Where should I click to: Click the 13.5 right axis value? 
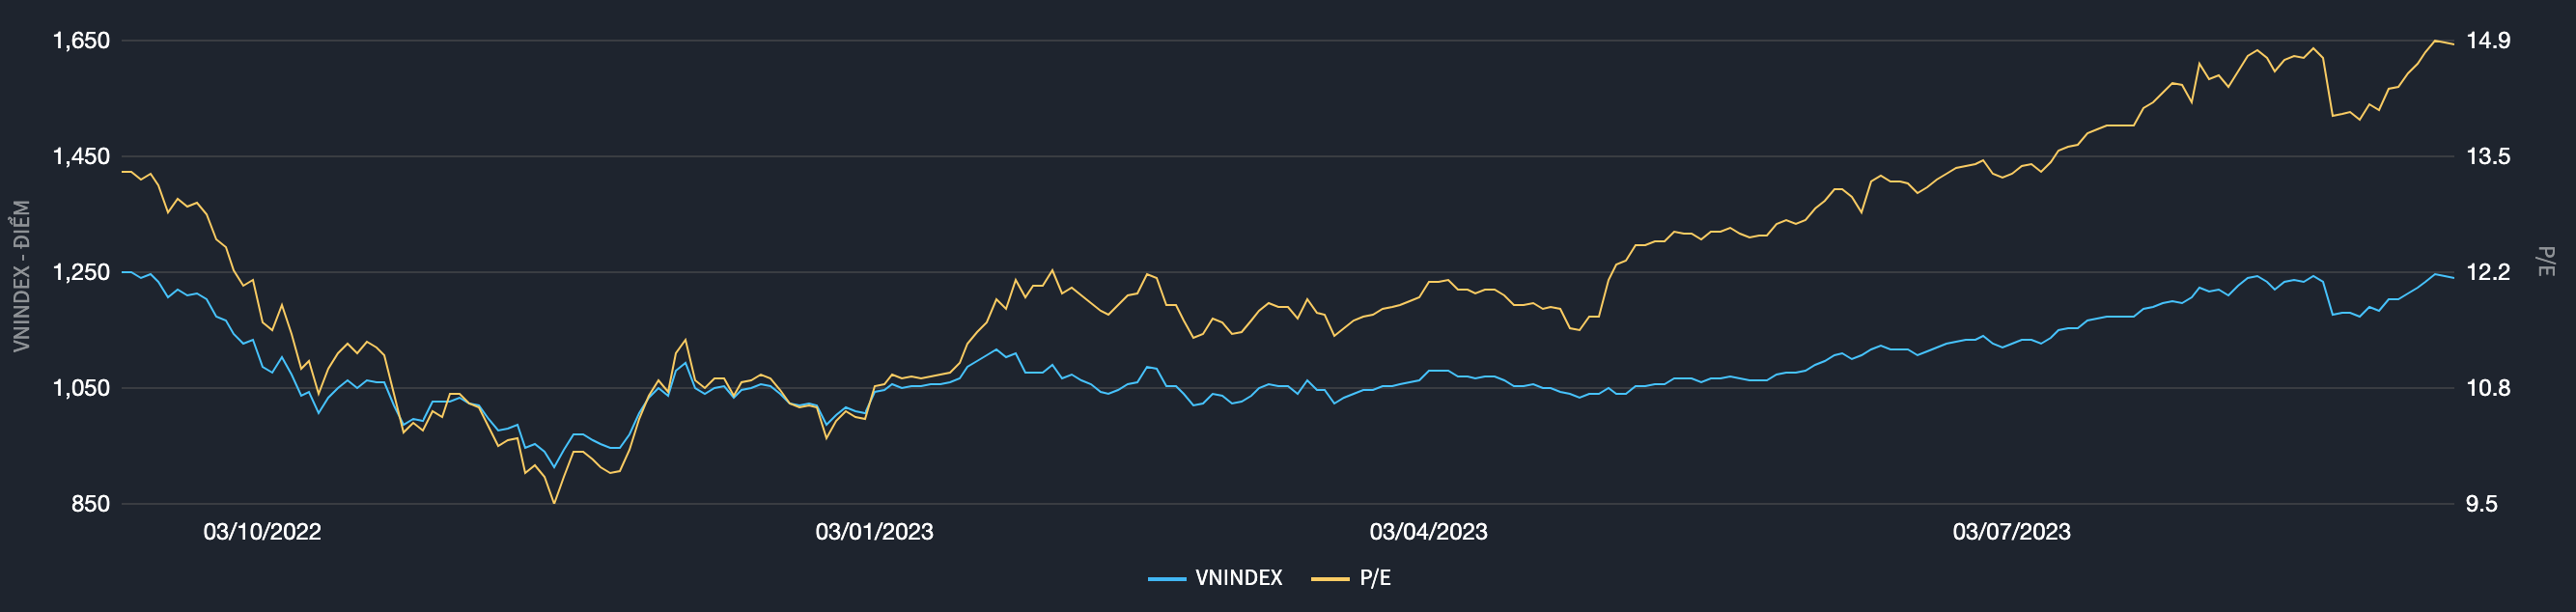pos(2488,156)
